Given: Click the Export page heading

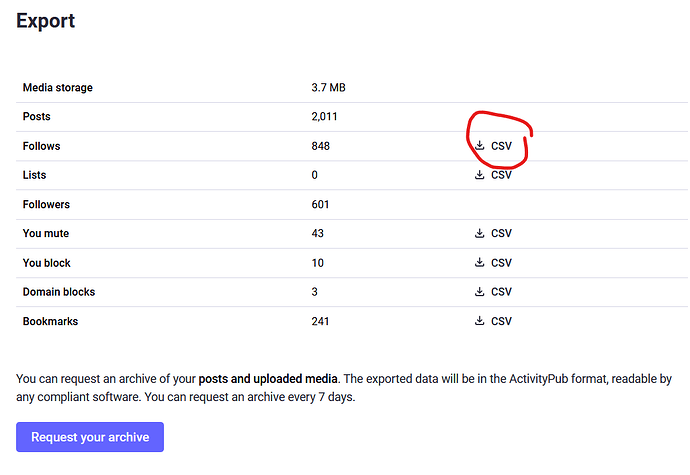Looking at the screenshot, I should pos(45,20).
